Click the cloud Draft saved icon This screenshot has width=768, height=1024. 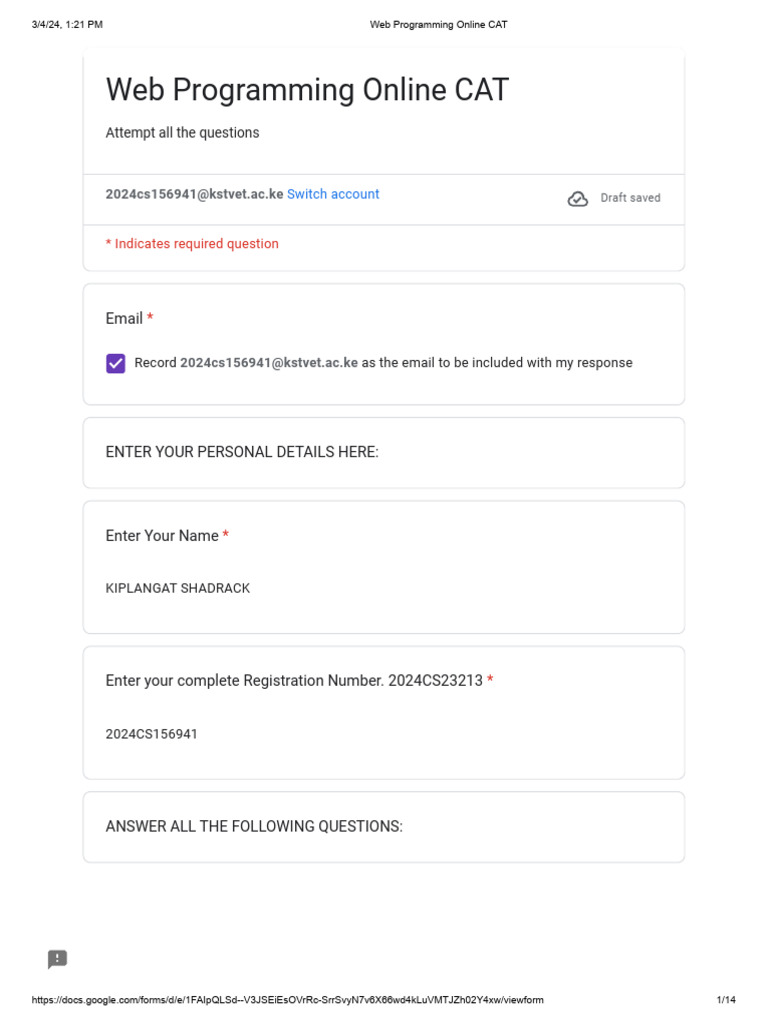(x=578, y=198)
